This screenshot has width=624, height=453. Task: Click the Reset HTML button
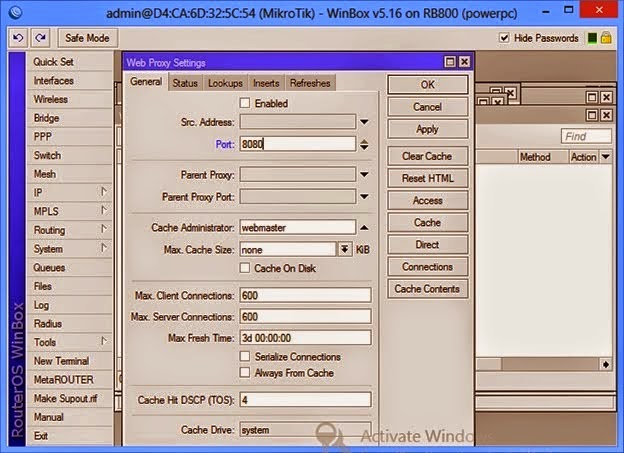pos(428,178)
